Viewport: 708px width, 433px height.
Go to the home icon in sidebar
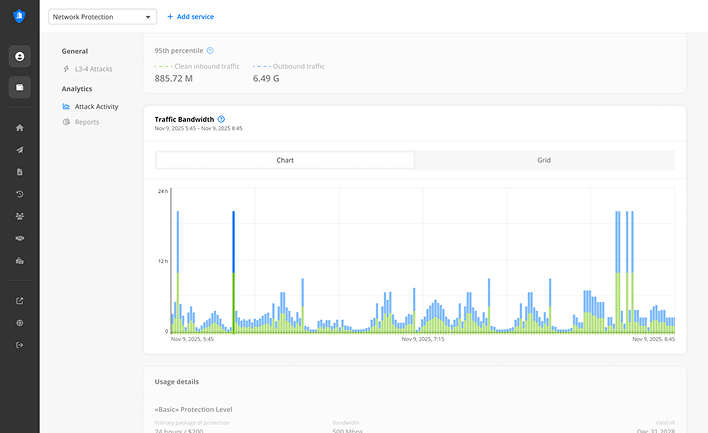click(x=20, y=128)
